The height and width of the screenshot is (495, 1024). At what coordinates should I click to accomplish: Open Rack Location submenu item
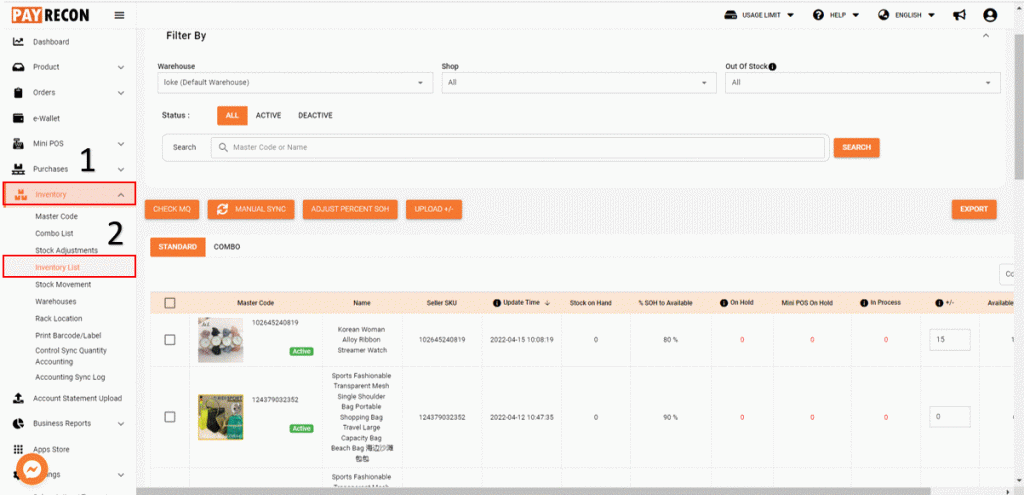[59, 319]
